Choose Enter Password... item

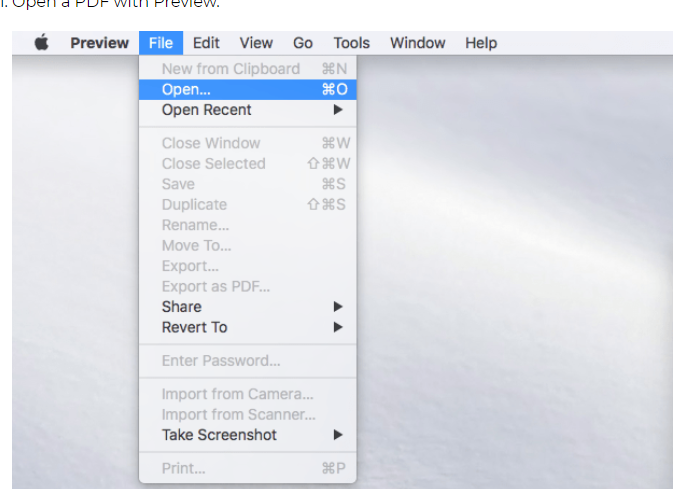tap(248, 361)
